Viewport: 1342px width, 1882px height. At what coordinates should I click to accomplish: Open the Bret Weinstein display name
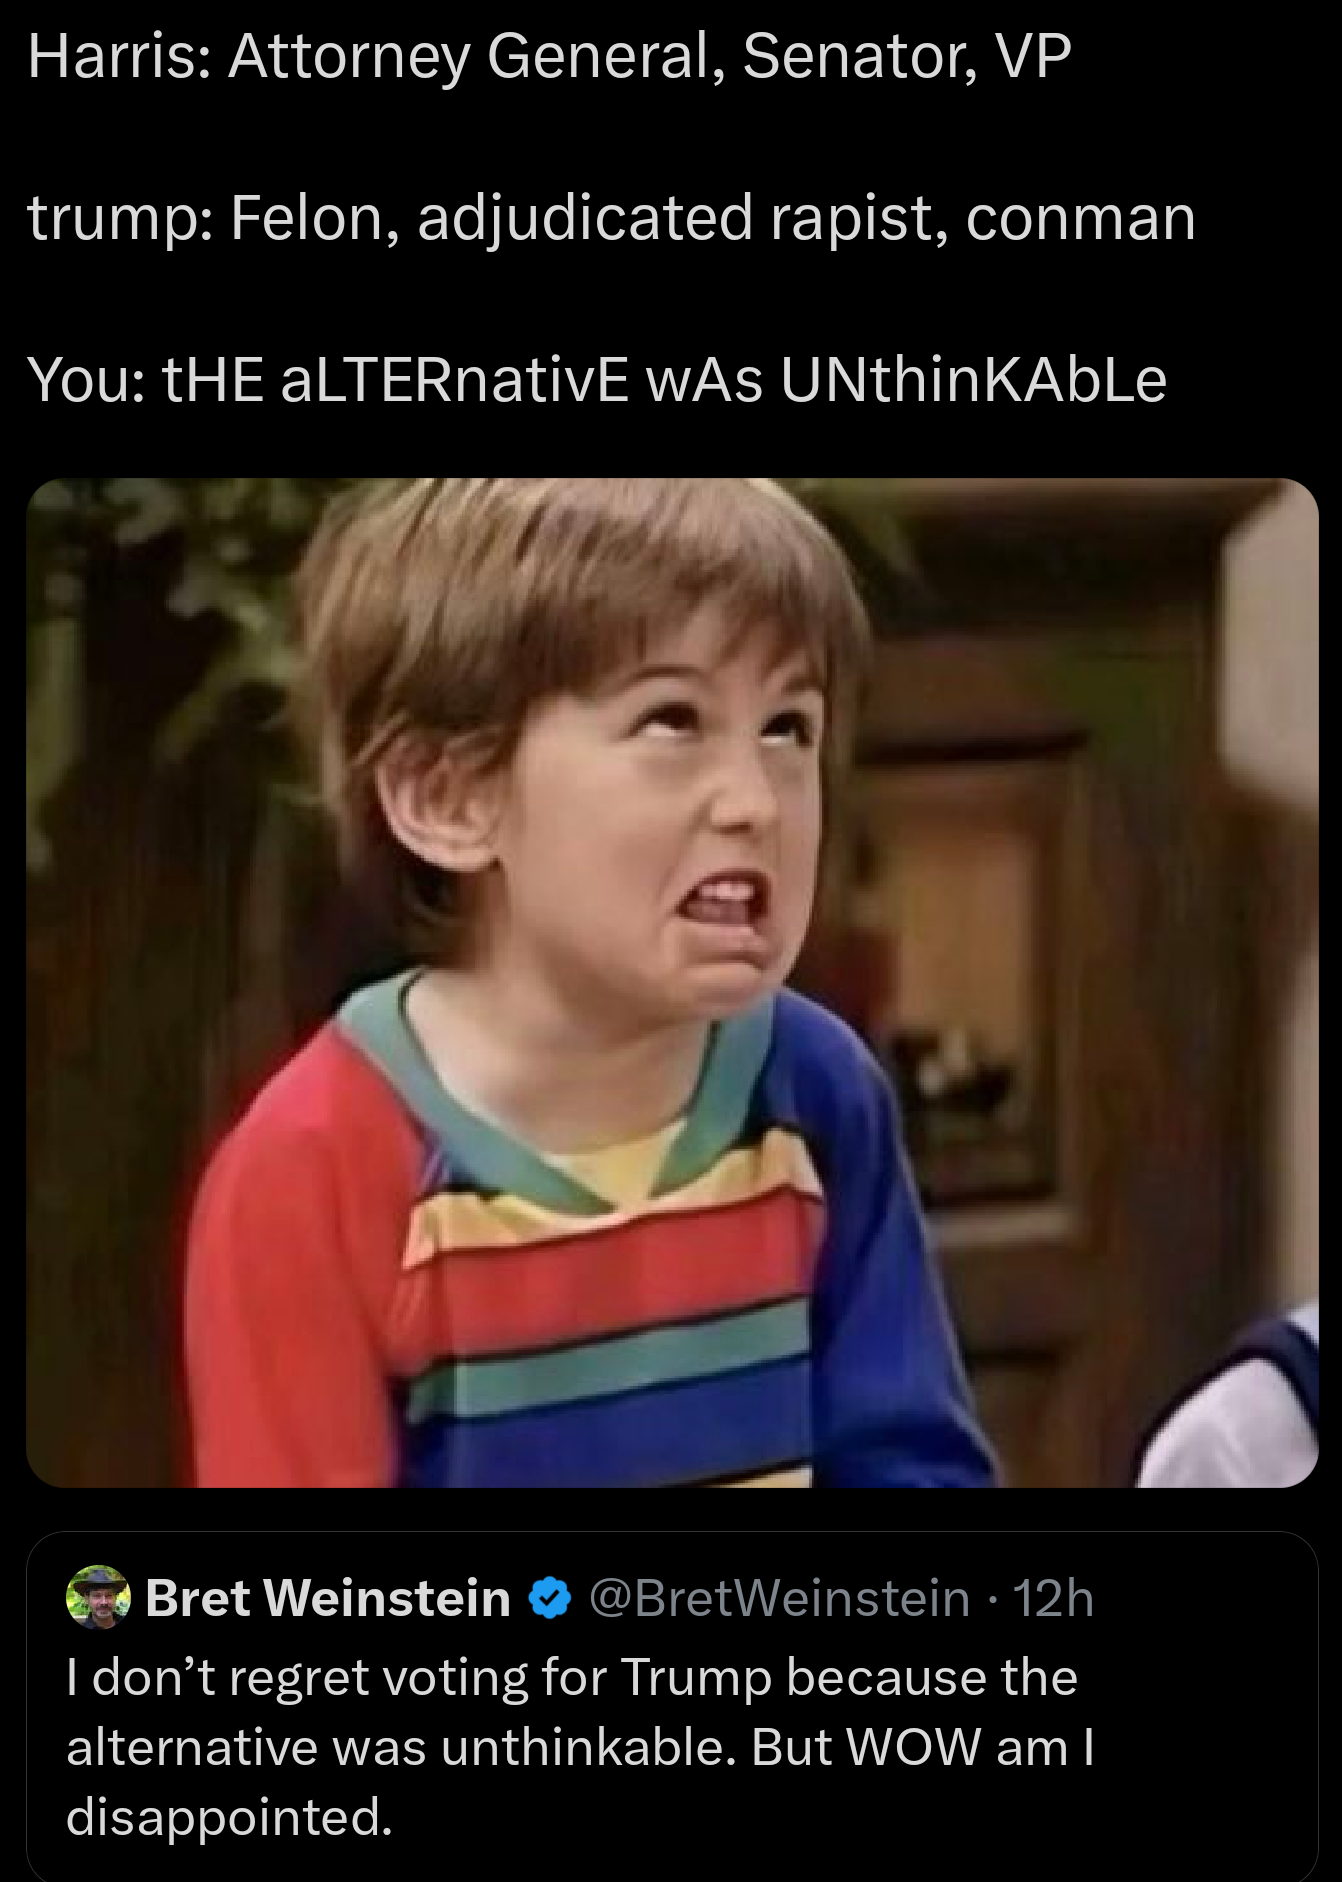(328, 1598)
